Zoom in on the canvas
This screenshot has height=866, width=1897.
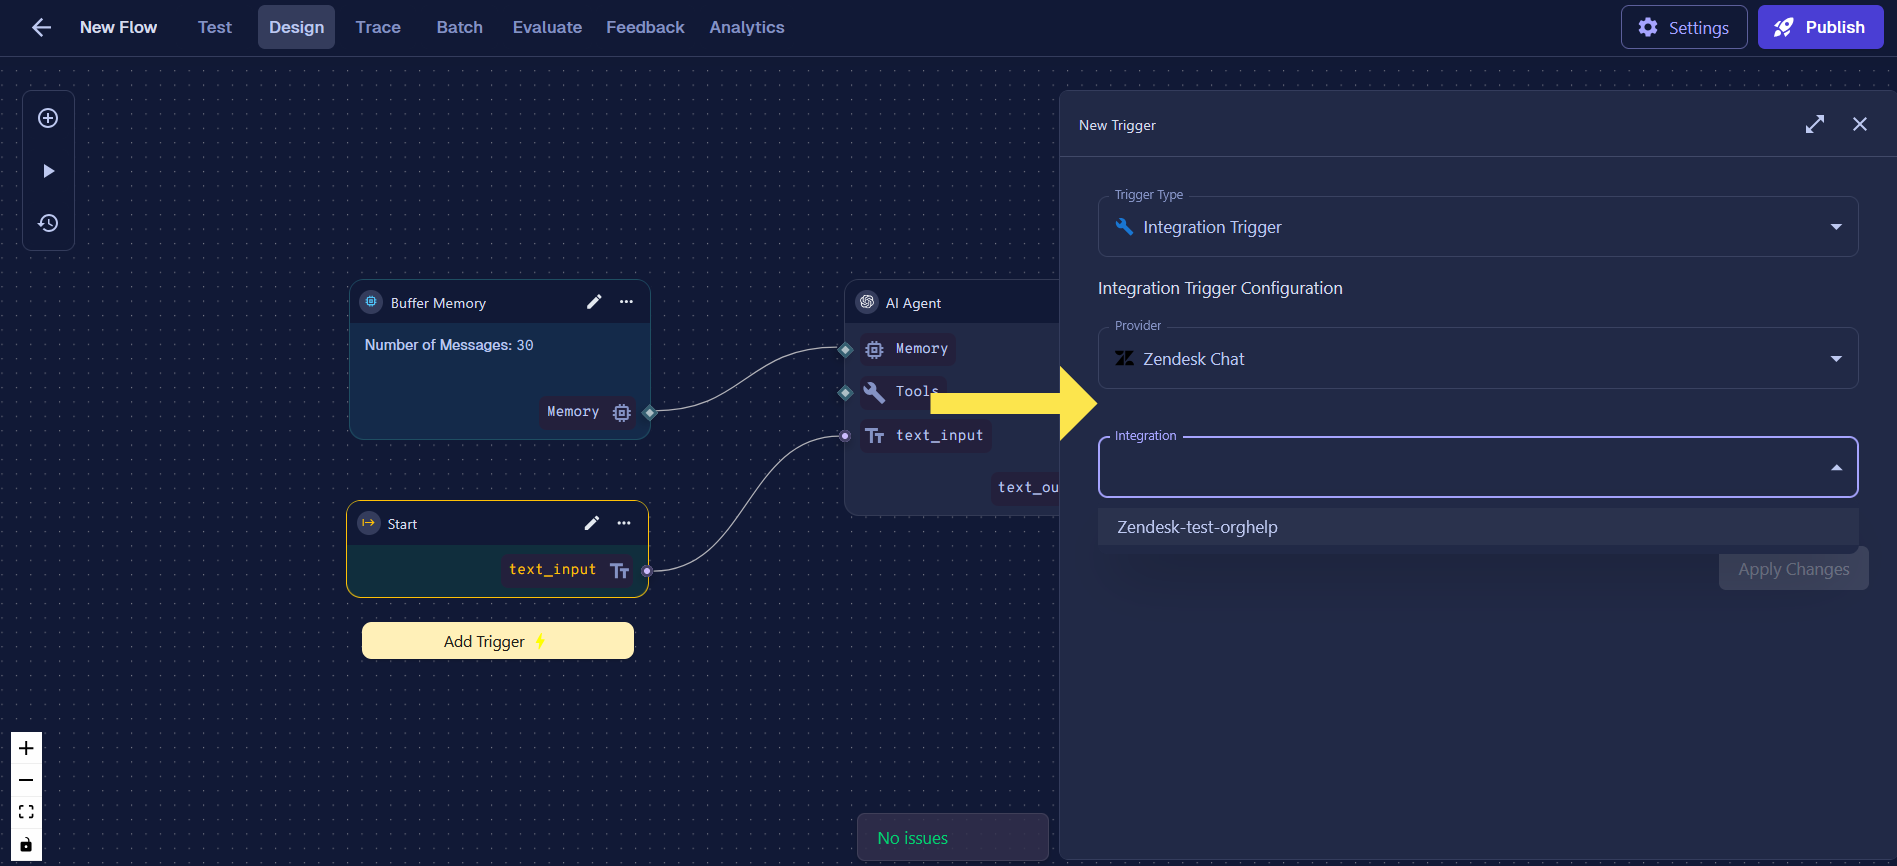click(26, 748)
